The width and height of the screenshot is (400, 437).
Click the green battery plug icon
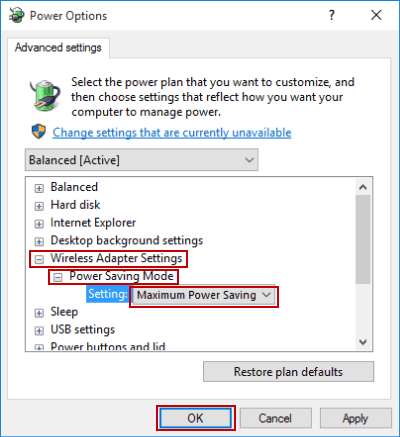[45, 95]
